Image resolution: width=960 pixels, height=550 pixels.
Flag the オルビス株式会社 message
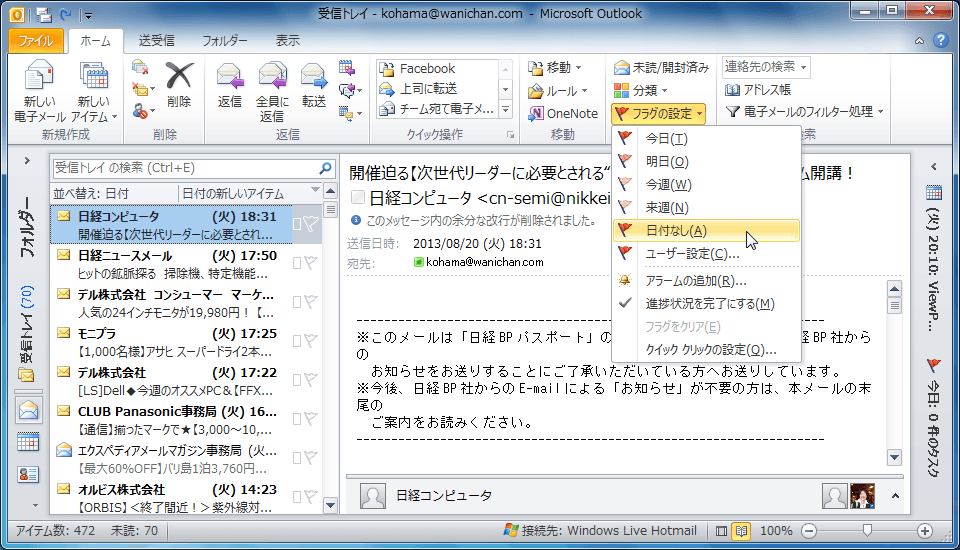click(311, 497)
